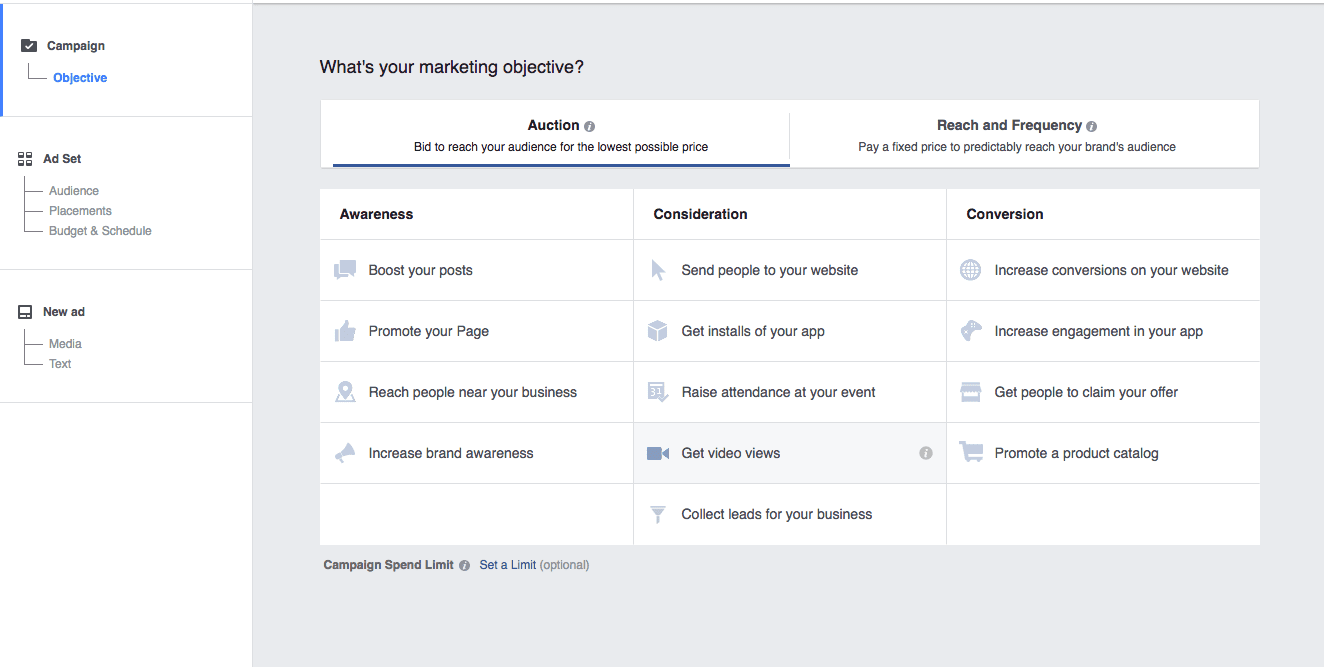Image resolution: width=1324 pixels, height=667 pixels.
Task: Select Get people to claim your offer
Action: coord(1103,392)
